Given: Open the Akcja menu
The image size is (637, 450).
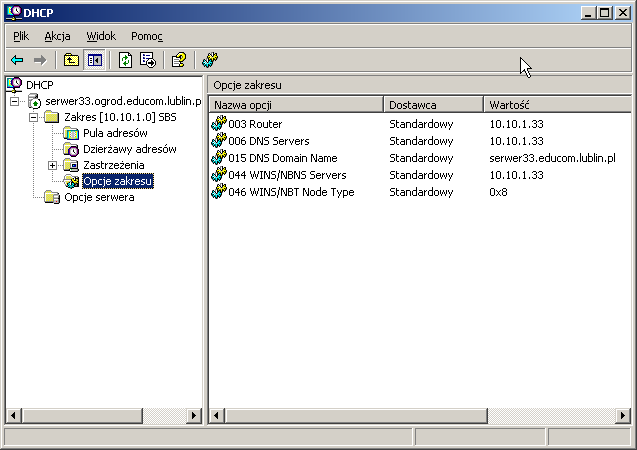Looking at the screenshot, I should 57,36.
